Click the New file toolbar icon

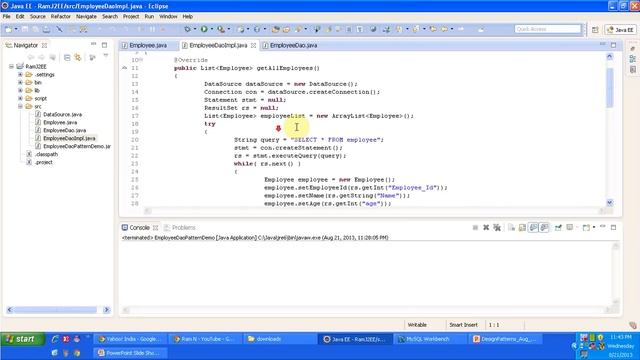(x=8, y=29)
